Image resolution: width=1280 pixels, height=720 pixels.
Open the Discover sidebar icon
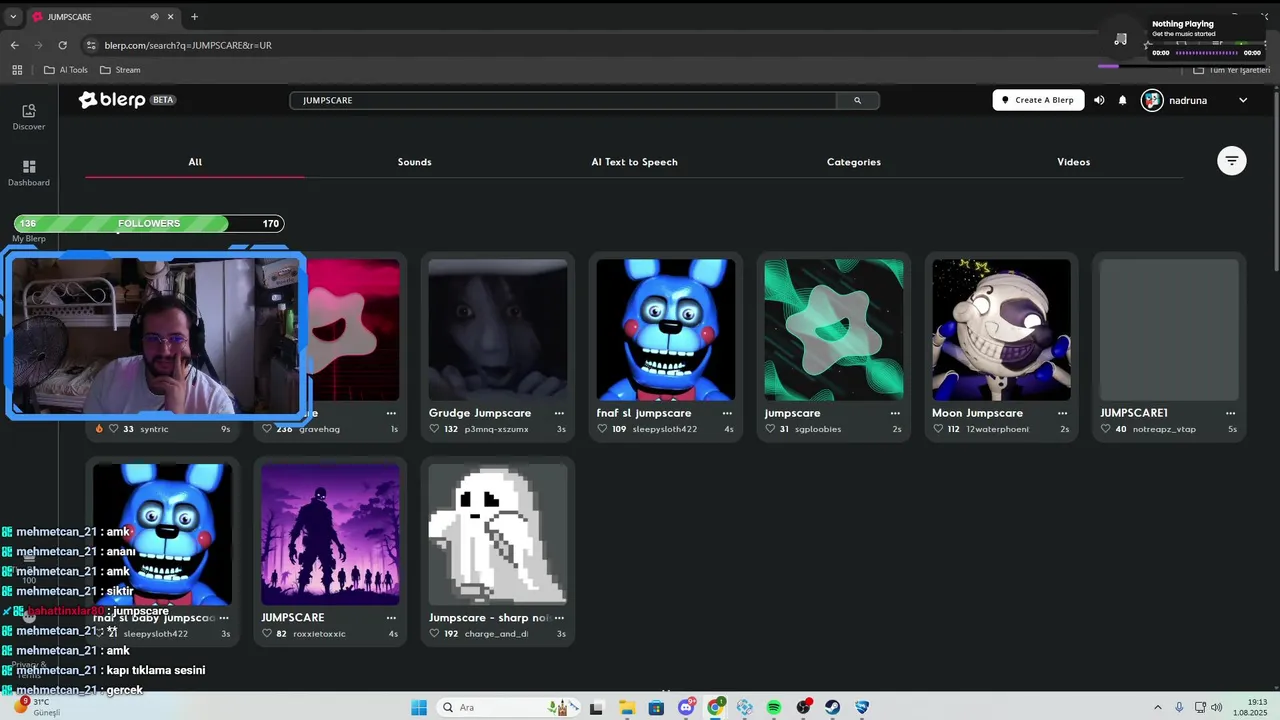(x=29, y=116)
